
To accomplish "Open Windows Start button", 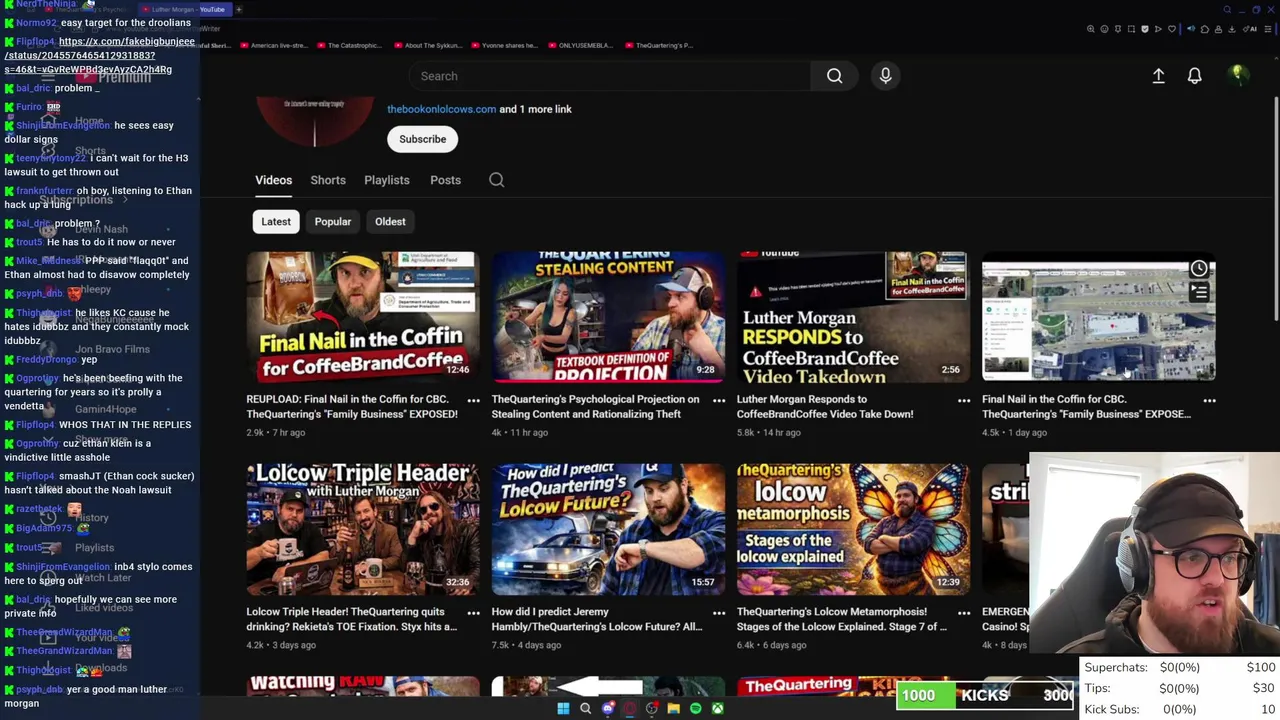I will coord(563,708).
